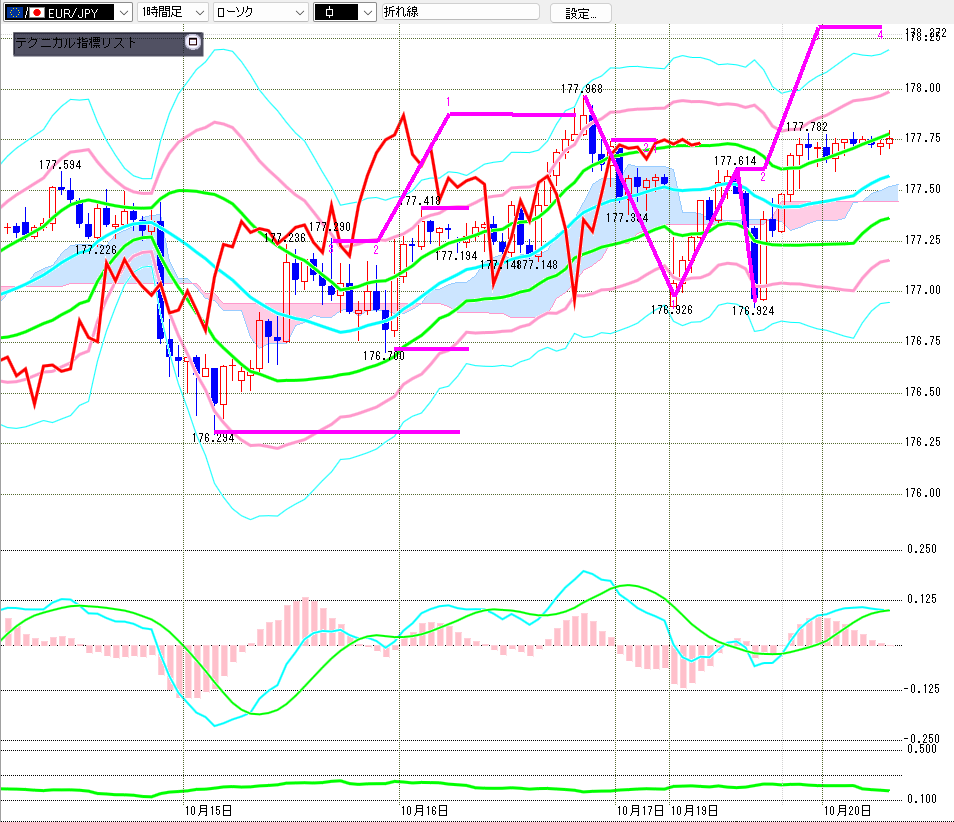Click the 176.926 price label

tap(672, 310)
